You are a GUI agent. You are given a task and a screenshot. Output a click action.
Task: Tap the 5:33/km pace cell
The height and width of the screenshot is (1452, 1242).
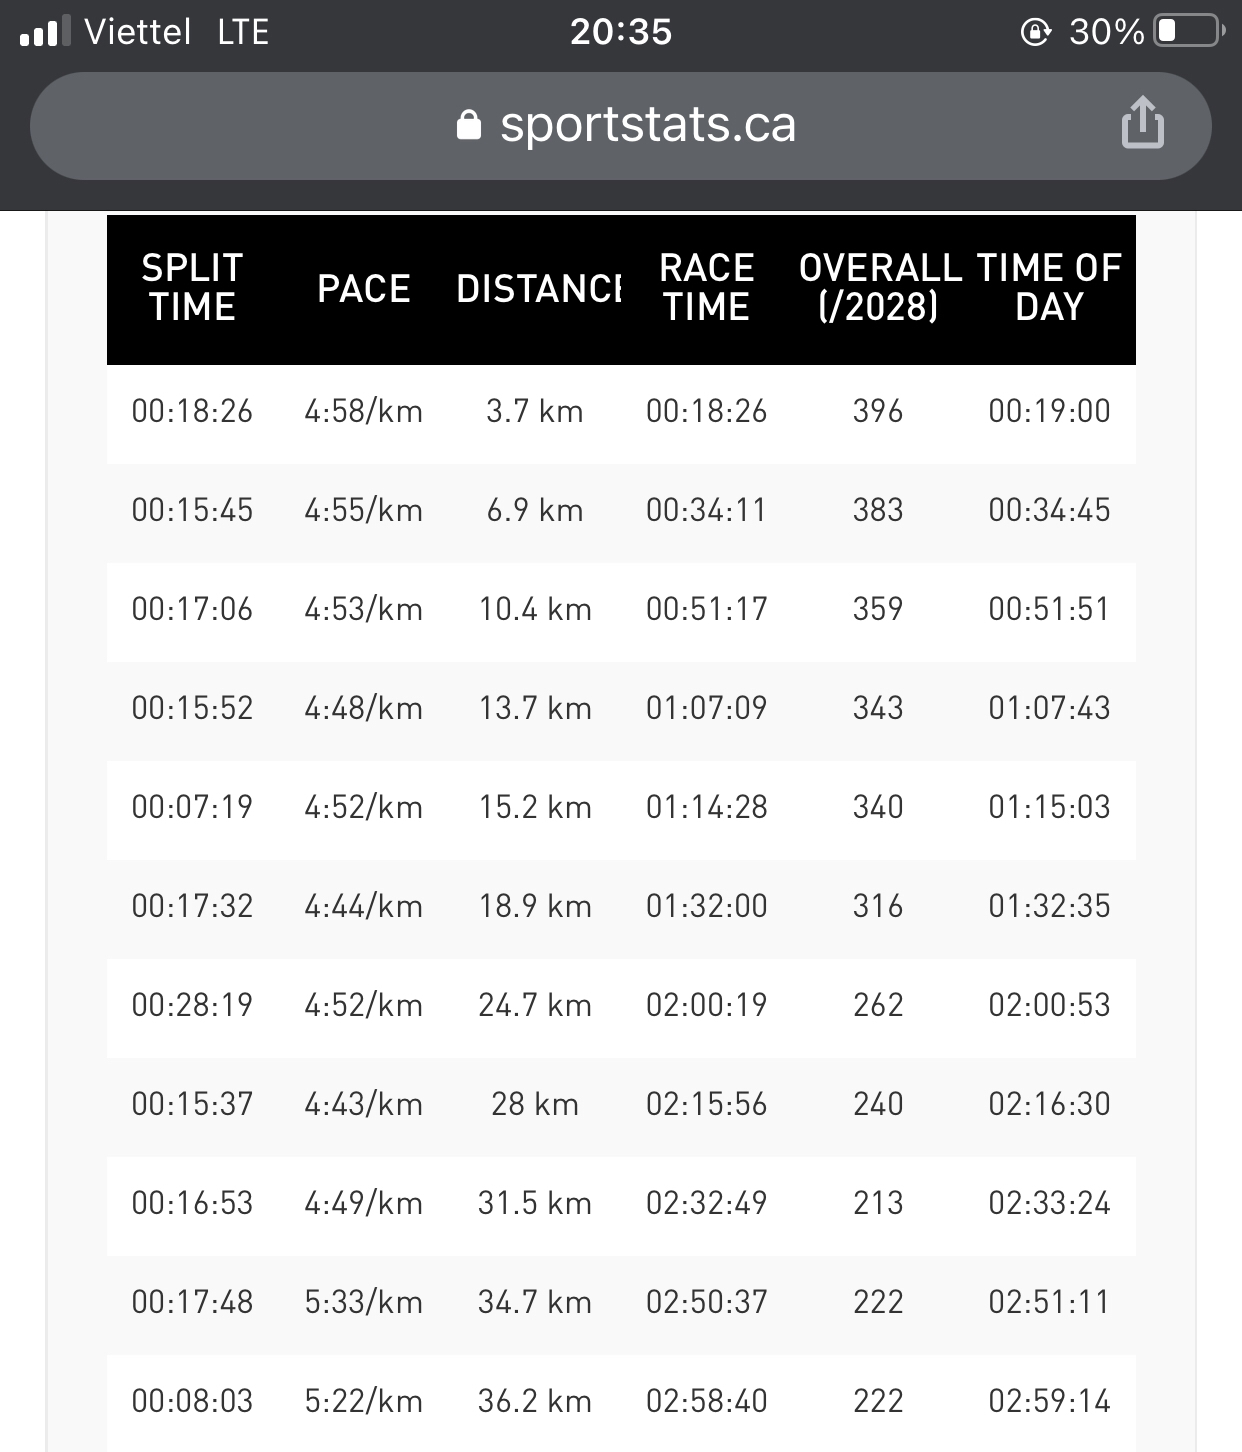[x=364, y=1303]
